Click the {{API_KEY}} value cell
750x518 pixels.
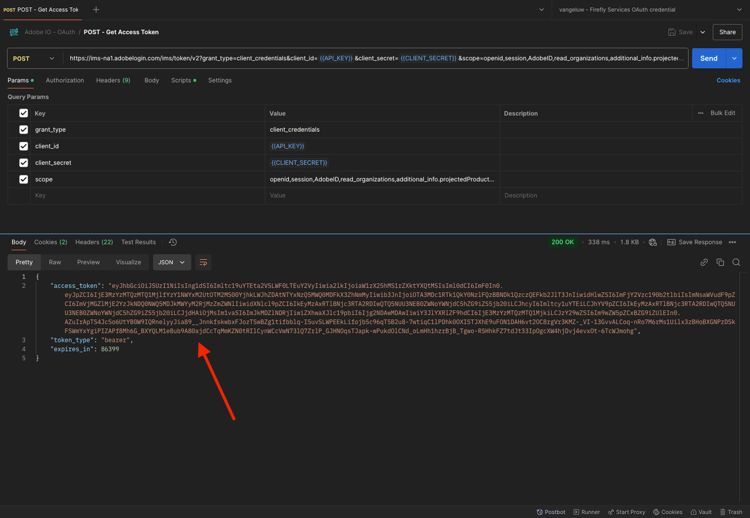click(x=382, y=146)
